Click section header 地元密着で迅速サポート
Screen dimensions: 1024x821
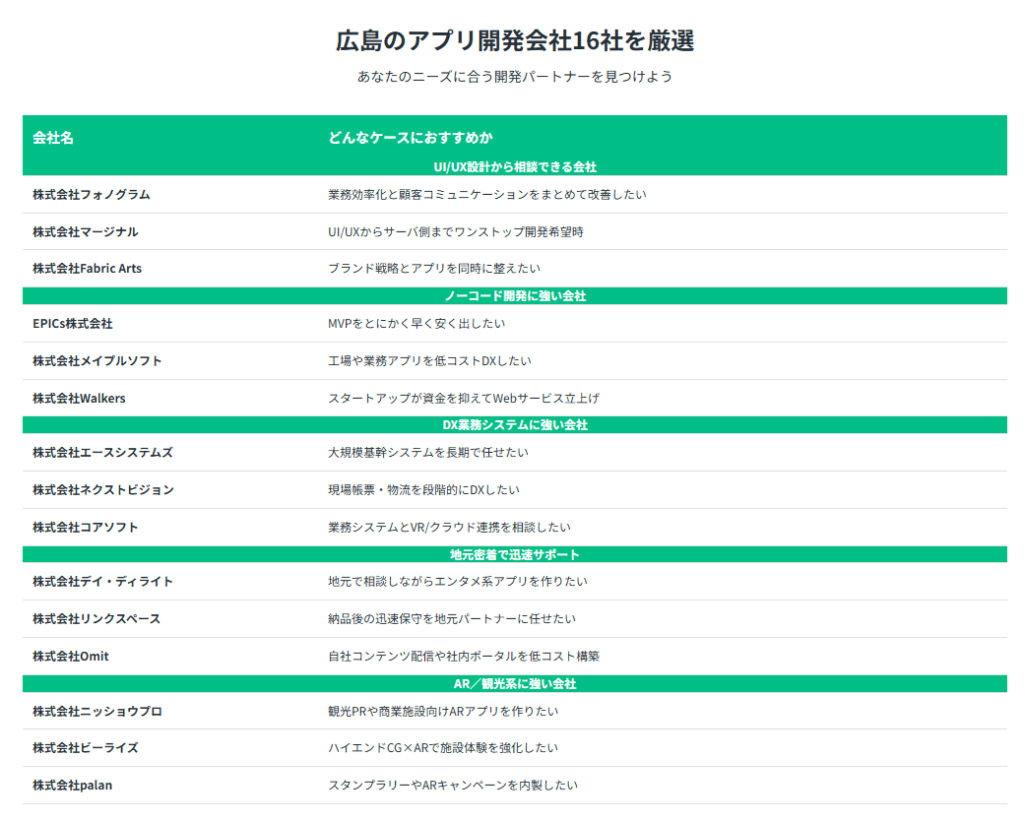point(515,555)
